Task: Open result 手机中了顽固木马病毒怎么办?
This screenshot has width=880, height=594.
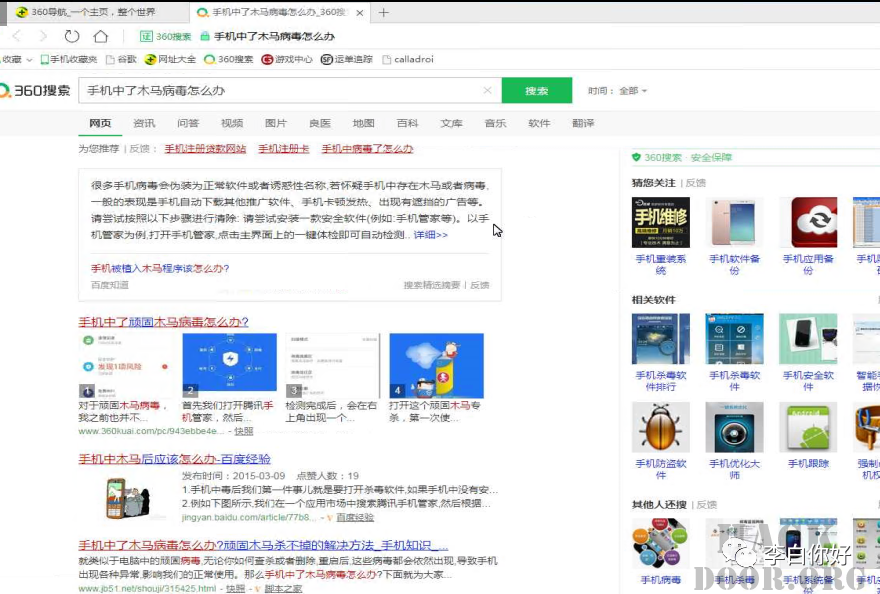Action: (163, 322)
